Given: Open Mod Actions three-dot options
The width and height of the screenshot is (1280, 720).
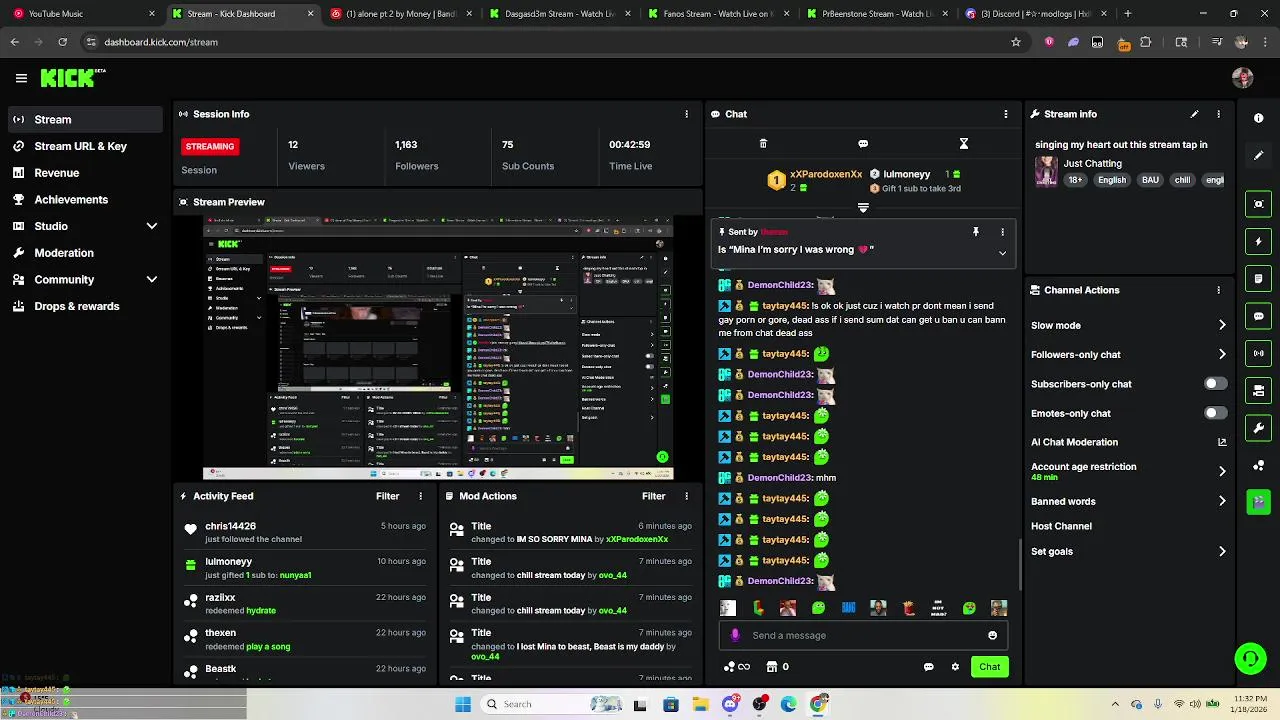Looking at the screenshot, I should point(686,496).
